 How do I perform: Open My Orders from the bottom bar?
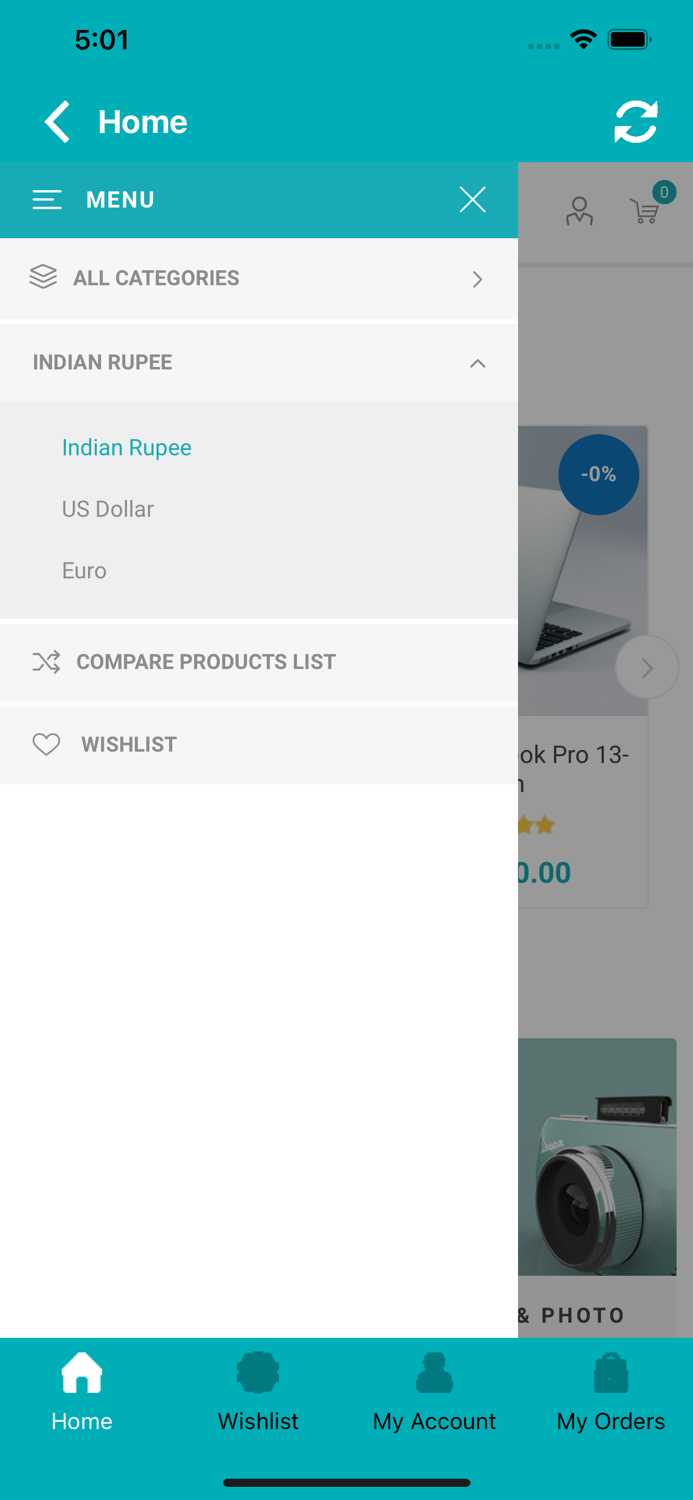pos(610,1393)
